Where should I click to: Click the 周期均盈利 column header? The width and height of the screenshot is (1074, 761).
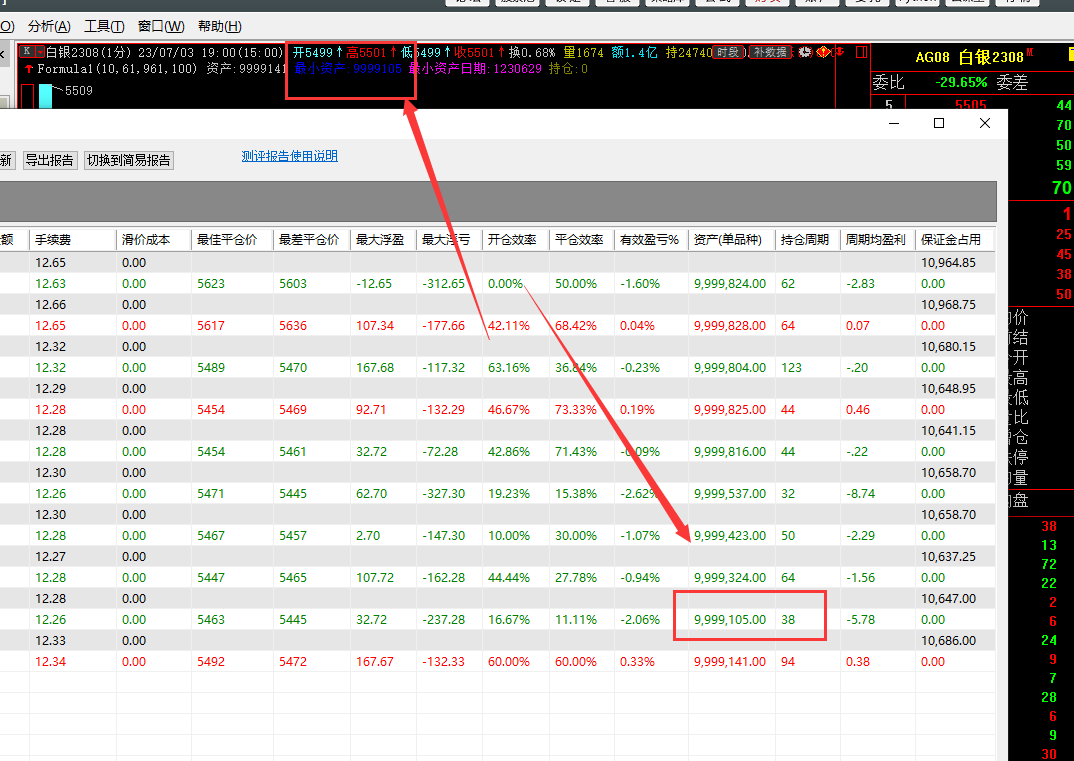[877, 240]
